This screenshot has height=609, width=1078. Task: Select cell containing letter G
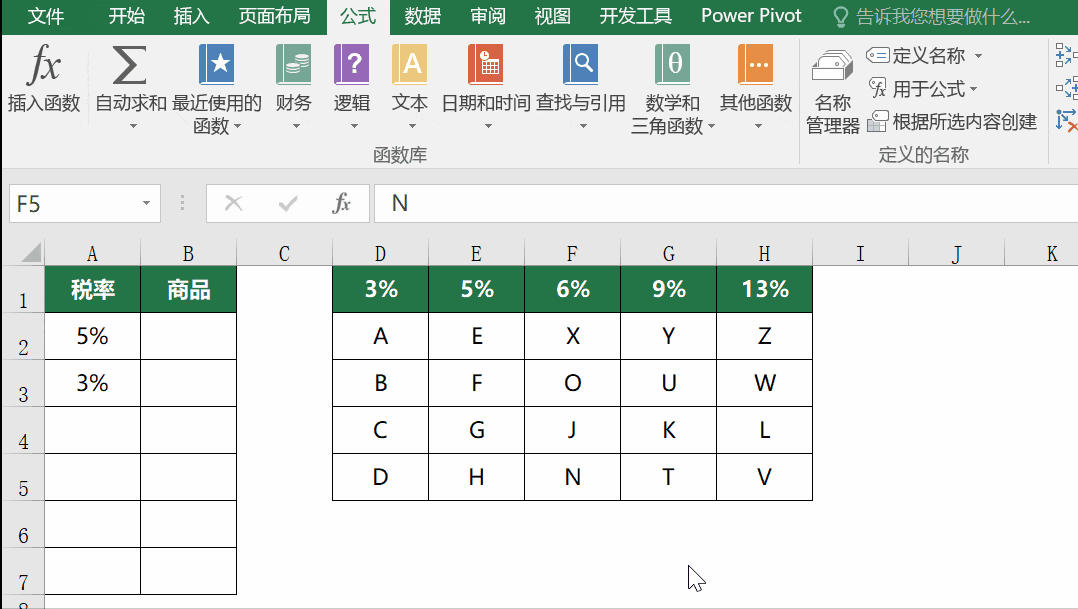pos(476,430)
